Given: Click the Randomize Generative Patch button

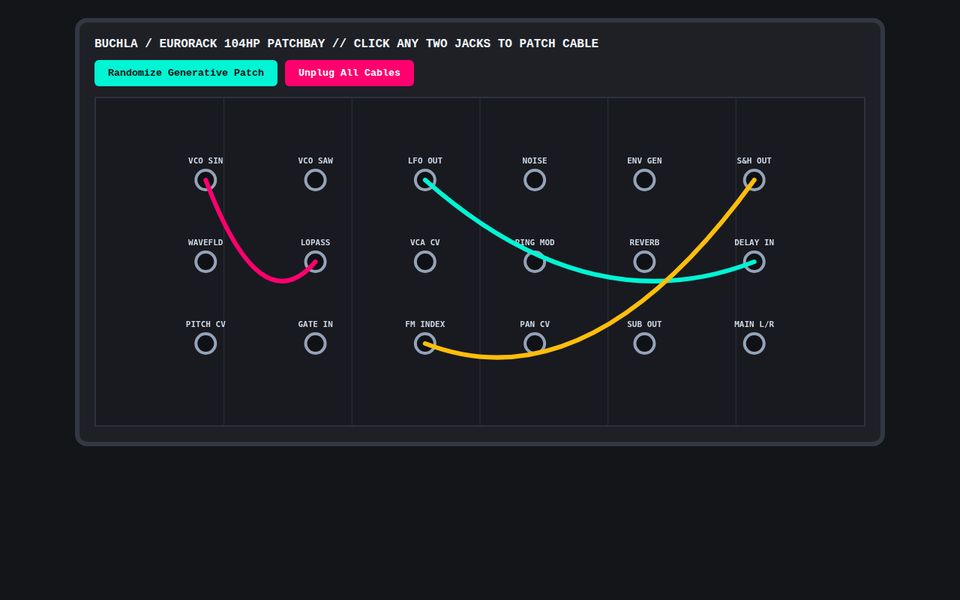Looking at the screenshot, I should pyautogui.click(x=186, y=73).
